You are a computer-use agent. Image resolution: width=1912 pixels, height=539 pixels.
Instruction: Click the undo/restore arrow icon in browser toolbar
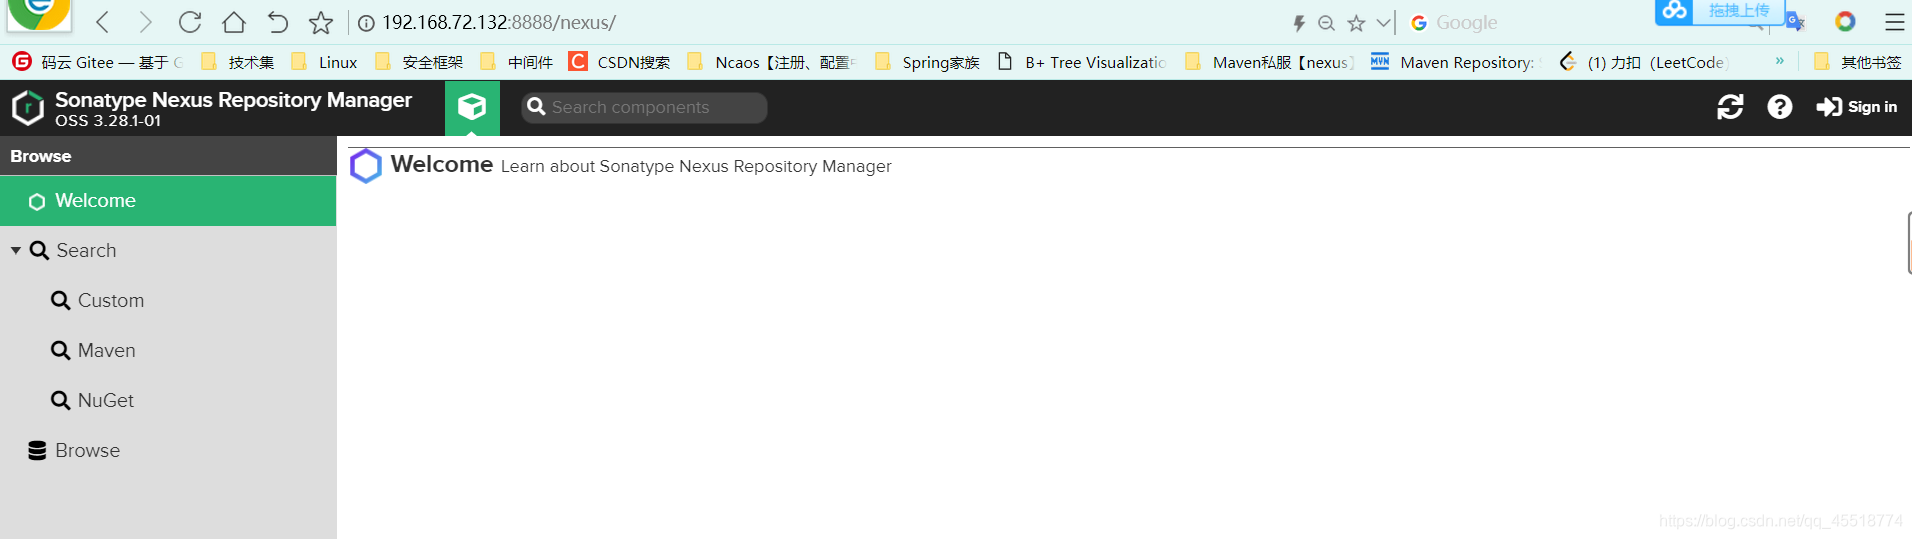coord(278,22)
